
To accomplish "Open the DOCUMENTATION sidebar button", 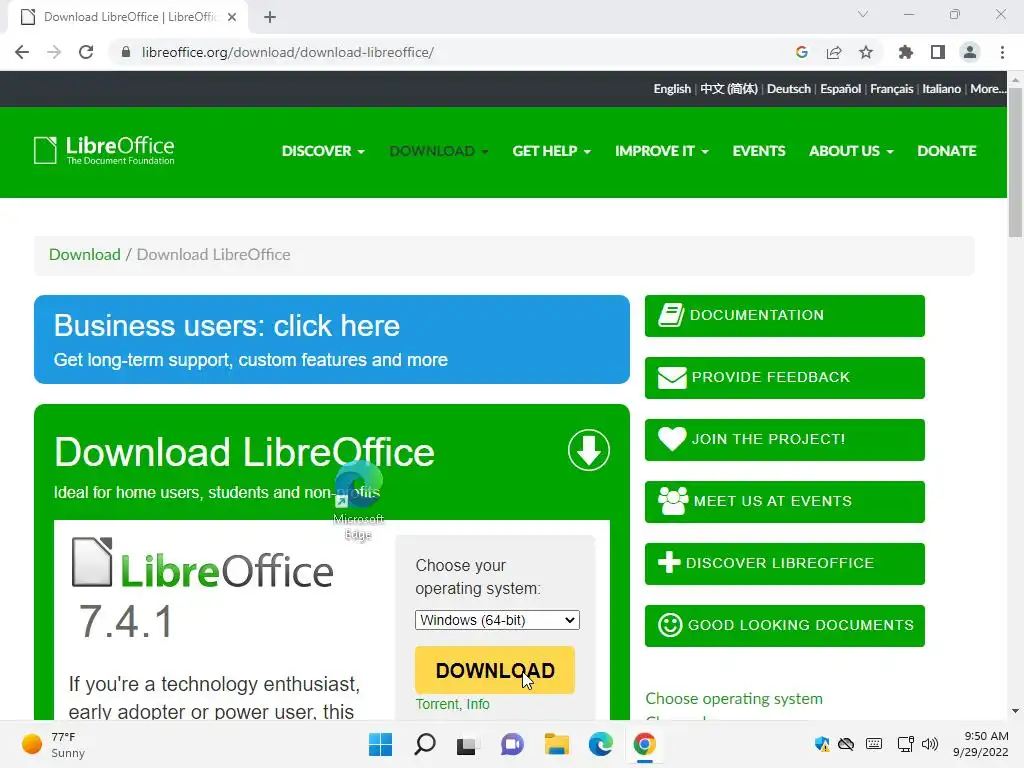I will tap(784, 315).
